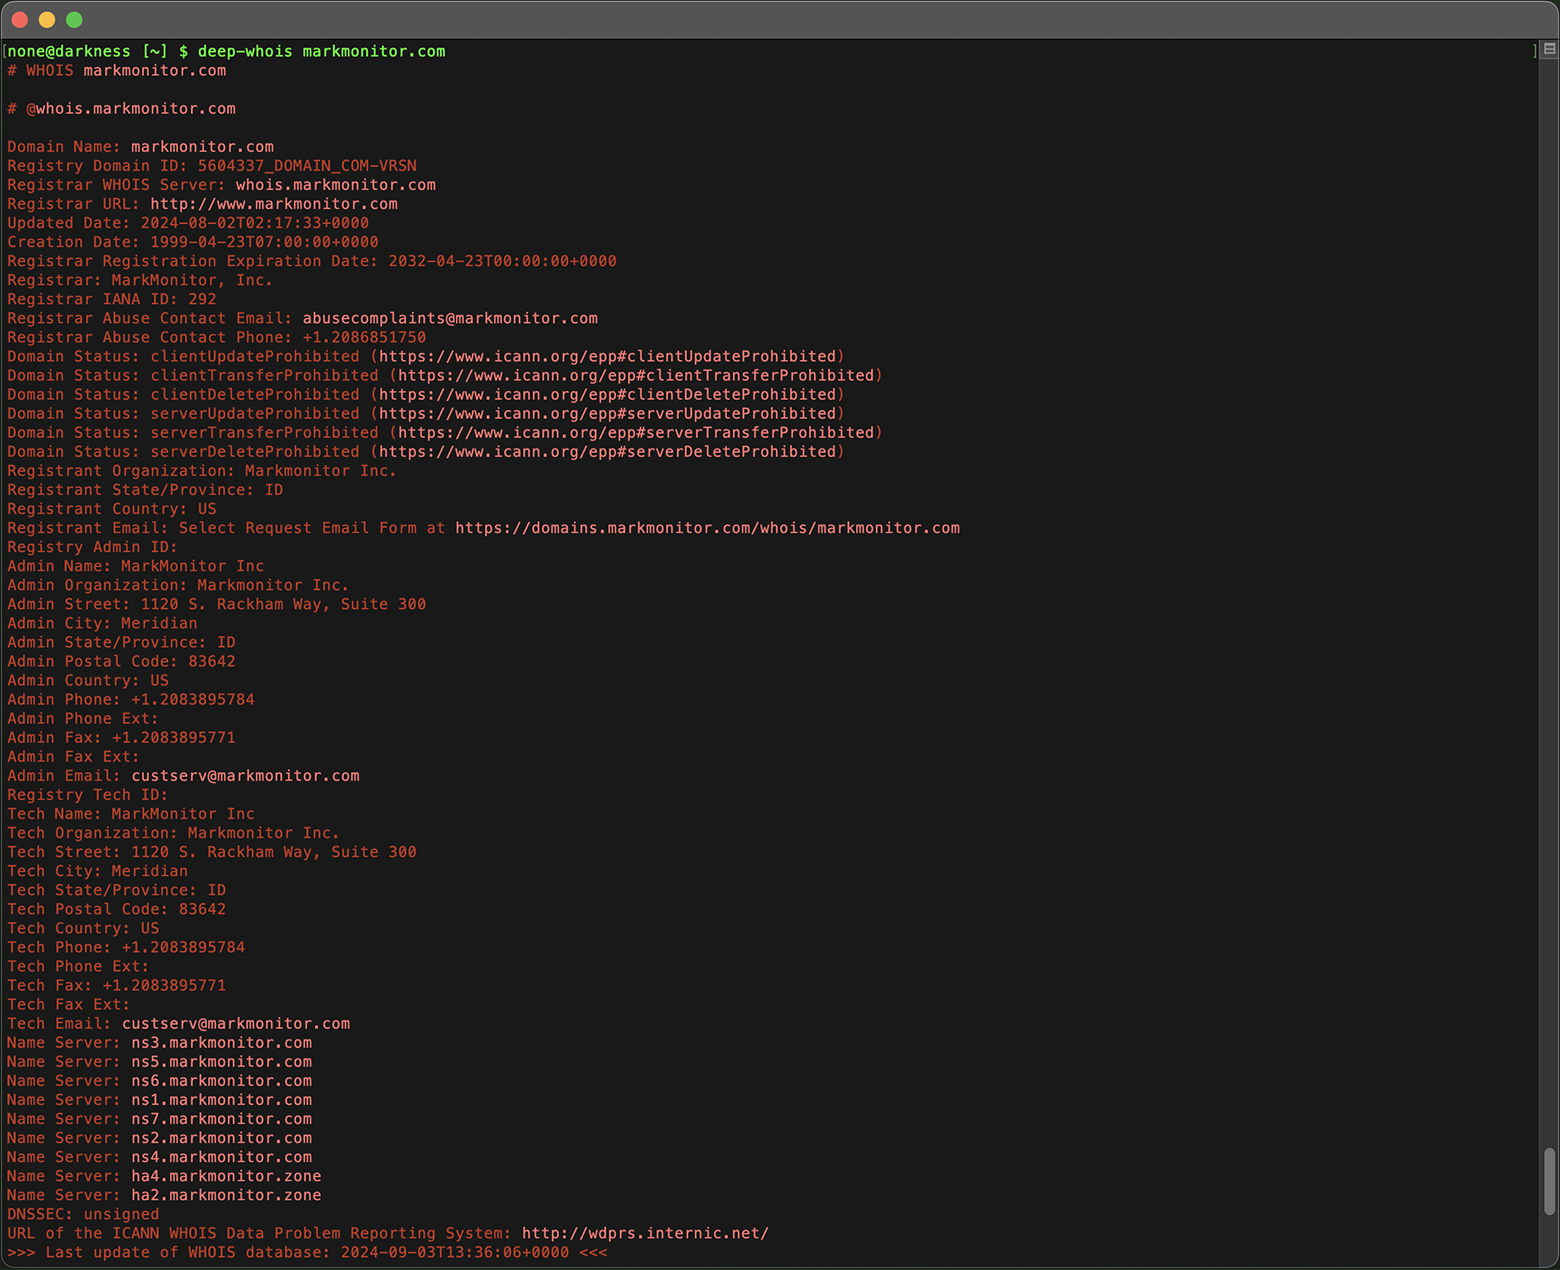Open the registrant email request form URL

pos(706,528)
